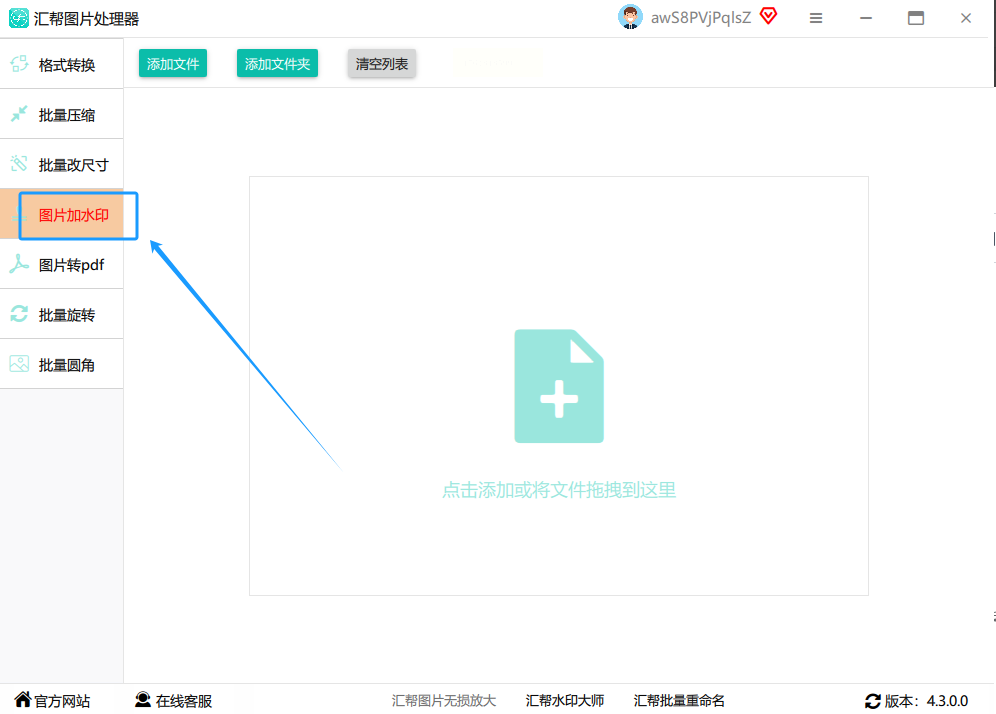Click the batch rounded-corner picture icon
The height and width of the screenshot is (714, 996).
coord(19,364)
